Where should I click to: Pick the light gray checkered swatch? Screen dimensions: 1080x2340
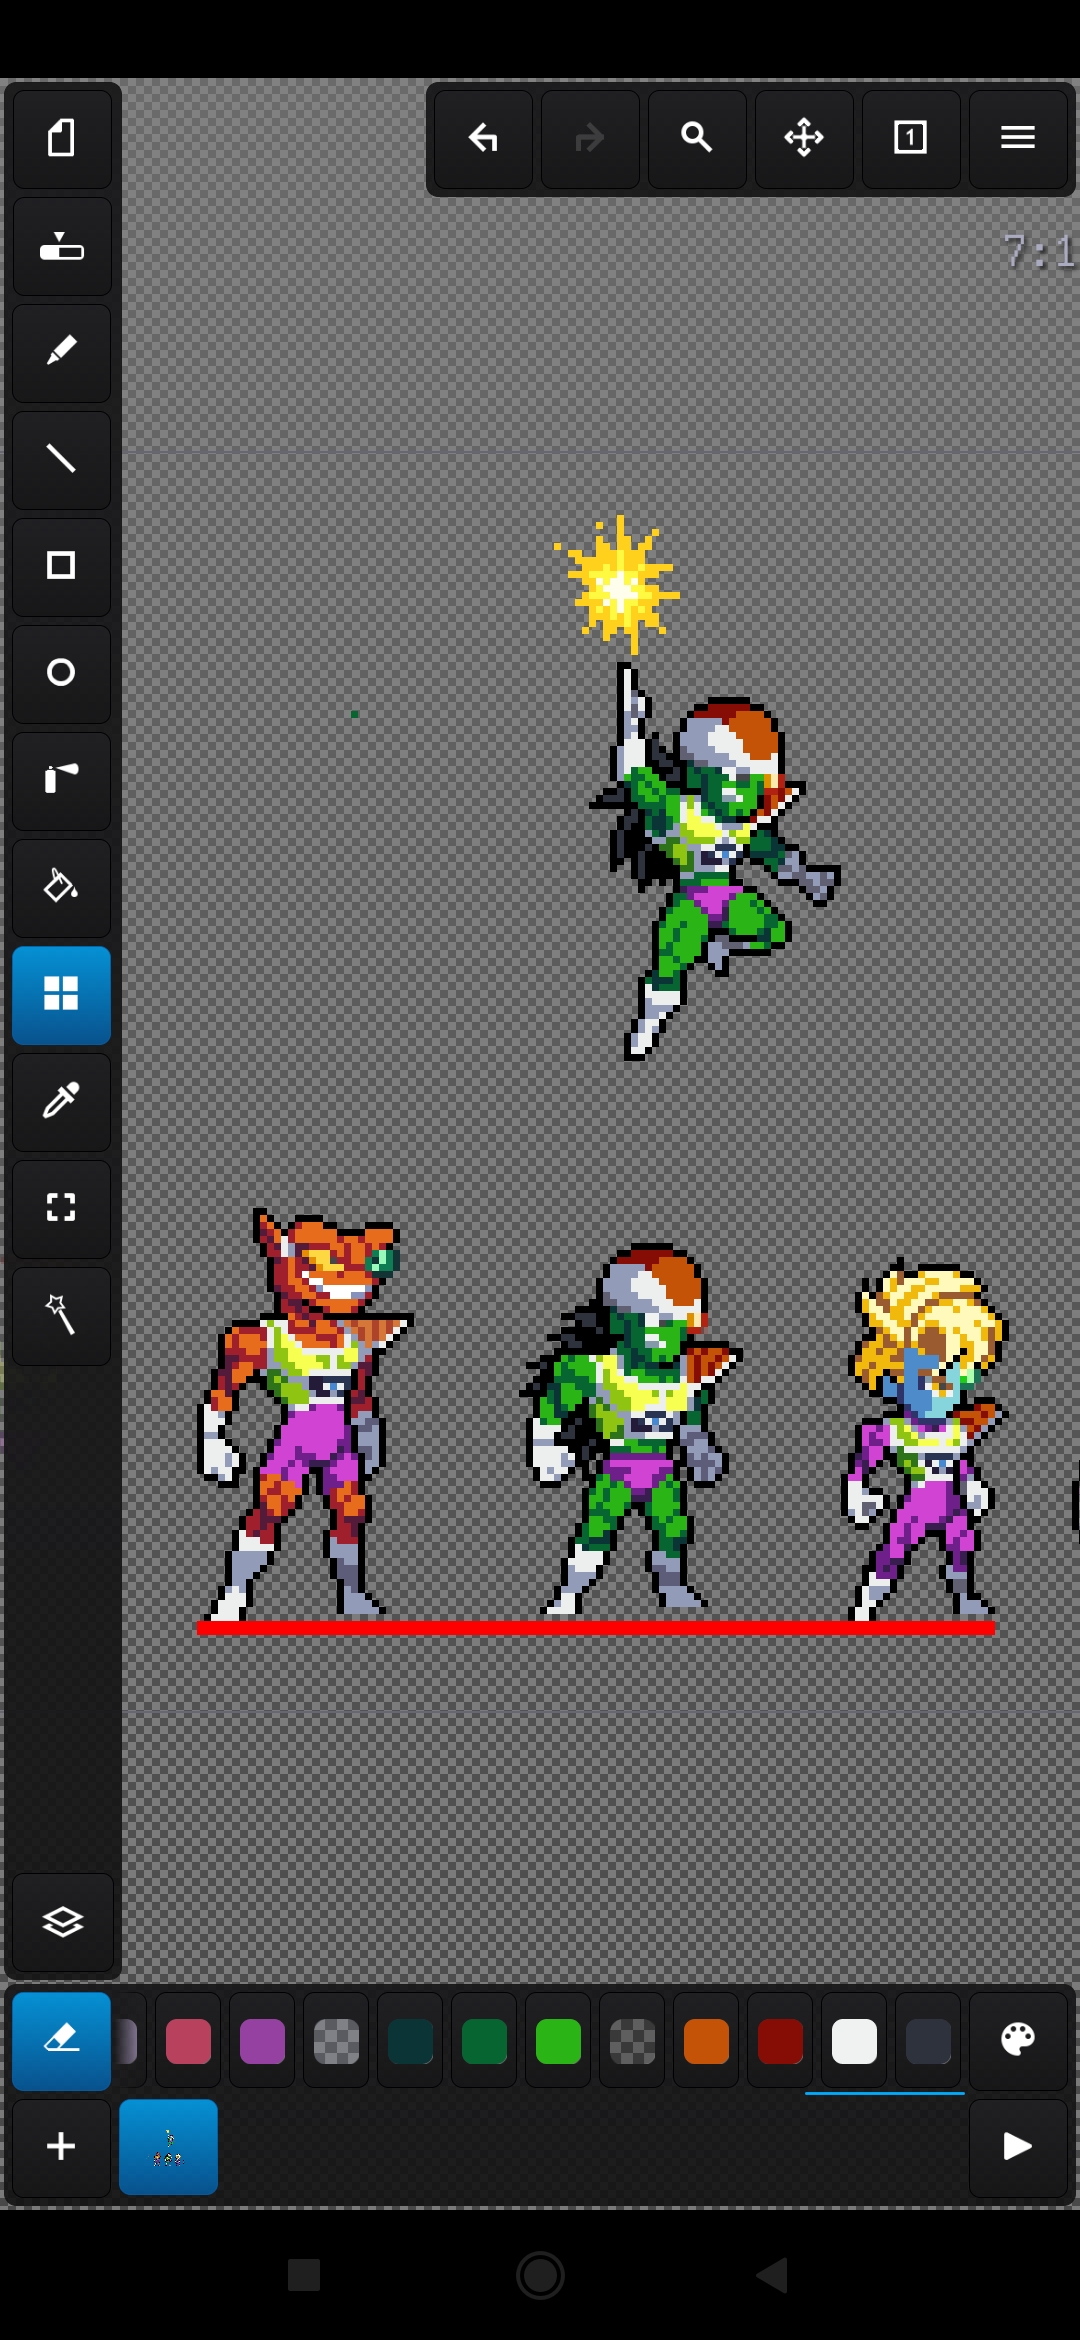tap(336, 2041)
